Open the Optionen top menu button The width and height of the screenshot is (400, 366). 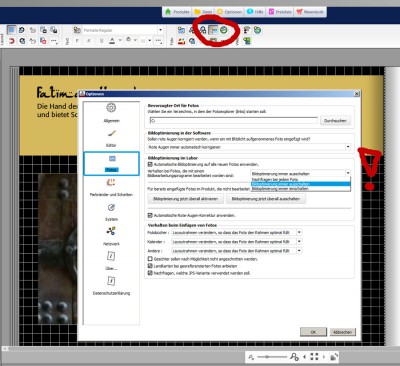[x=229, y=12]
